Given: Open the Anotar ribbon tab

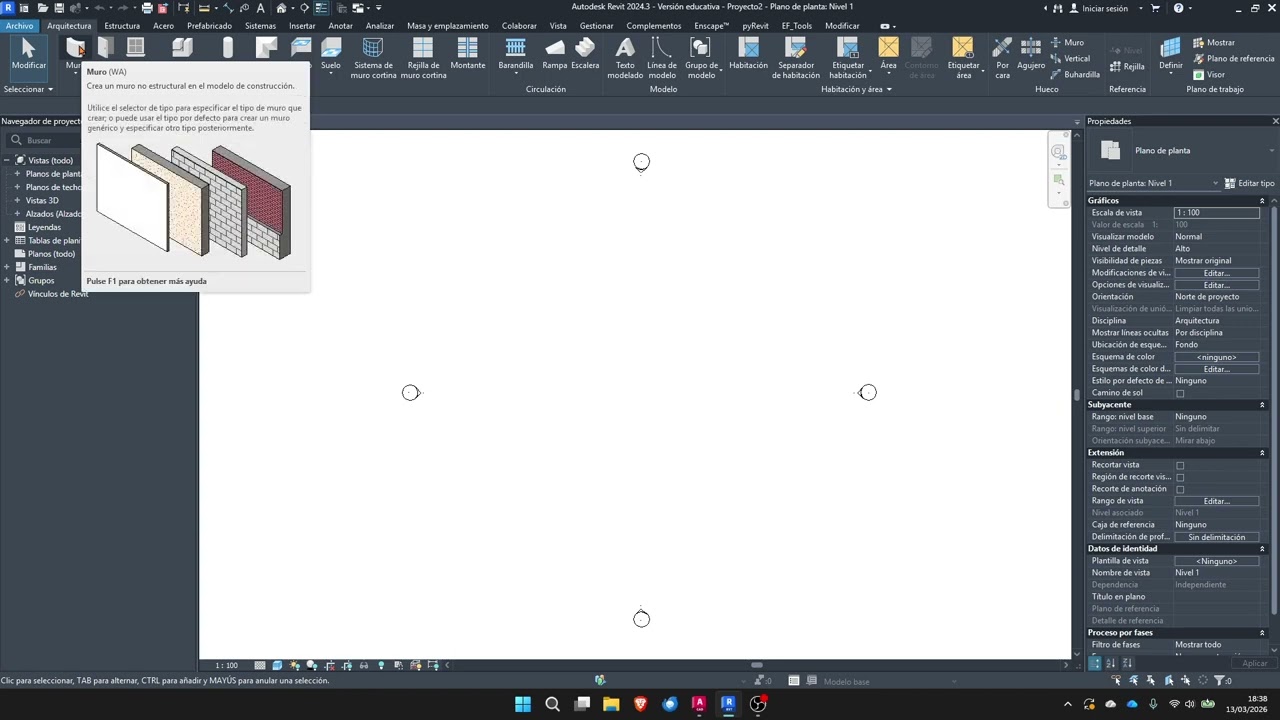Looking at the screenshot, I should click(x=340, y=26).
